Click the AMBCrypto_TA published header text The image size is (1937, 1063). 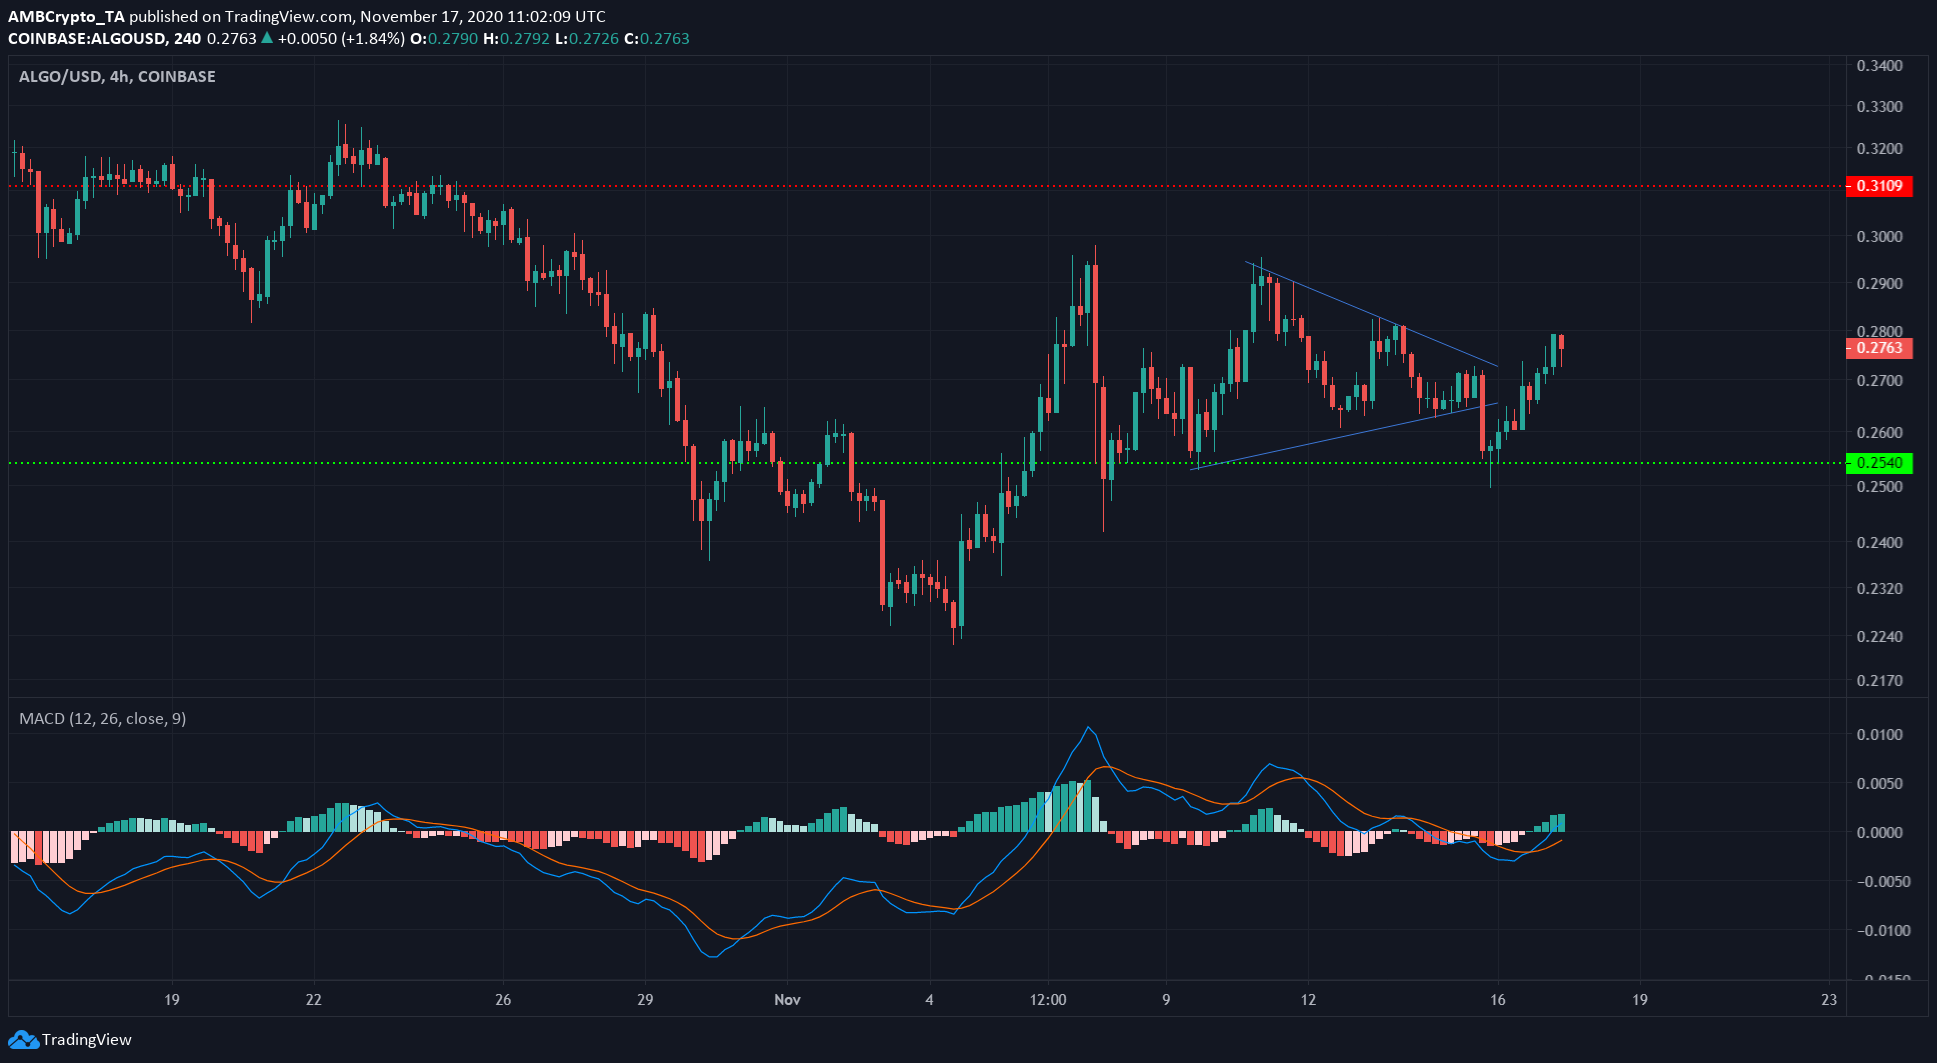coord(306,16)
